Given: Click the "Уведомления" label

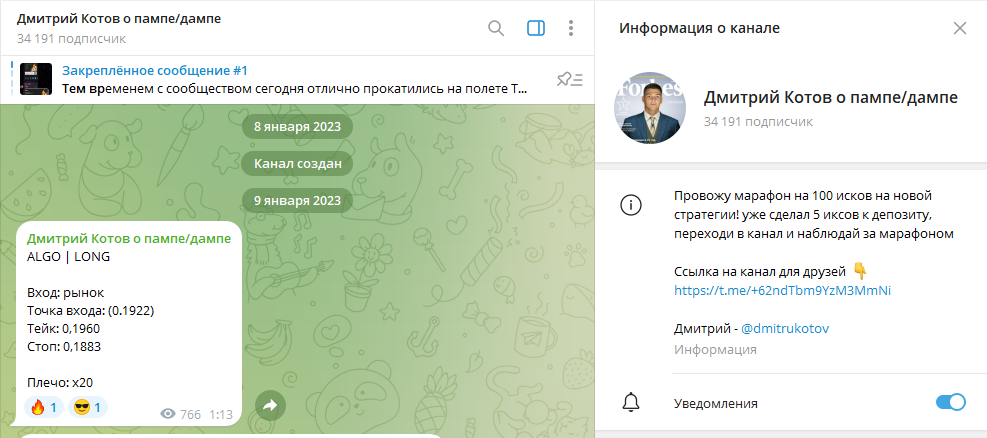Looking at the screenshot, I should click(716, 403).
